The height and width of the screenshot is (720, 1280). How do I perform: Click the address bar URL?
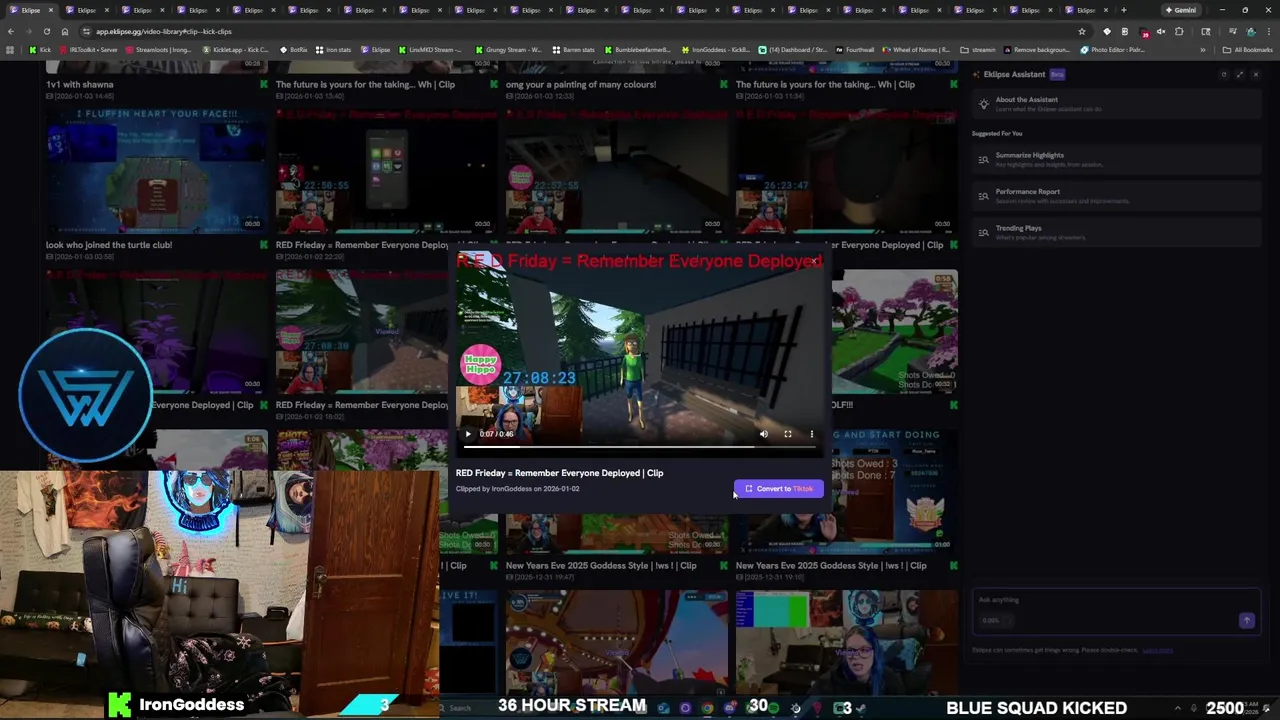point(164,31)
